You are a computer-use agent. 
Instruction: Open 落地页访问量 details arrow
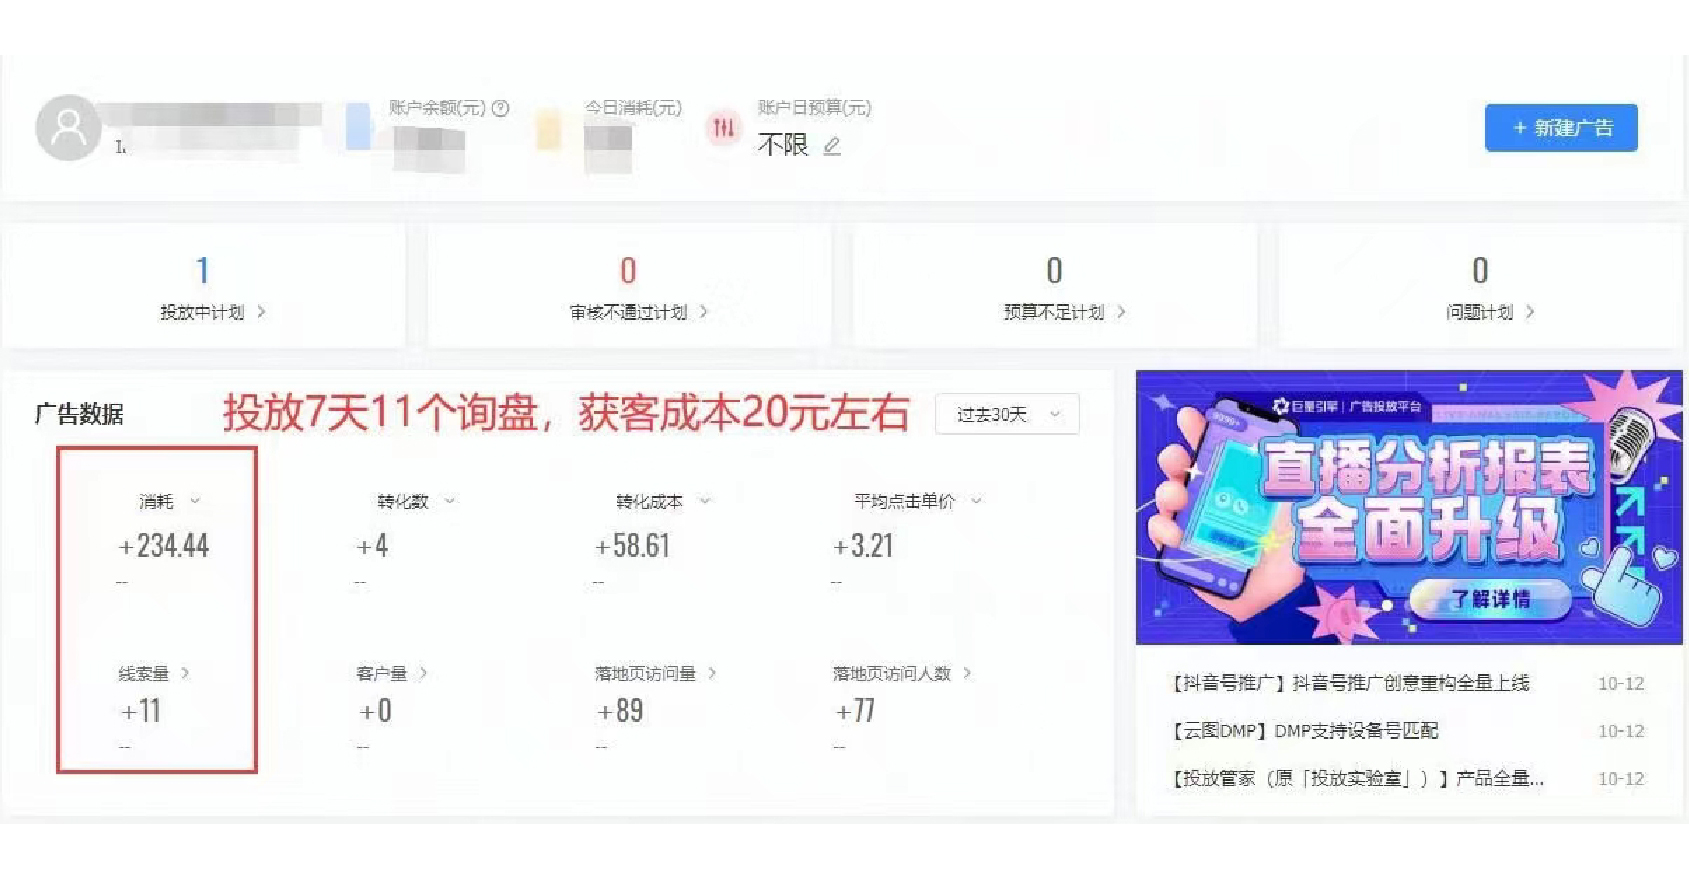[x=712, y=673]
